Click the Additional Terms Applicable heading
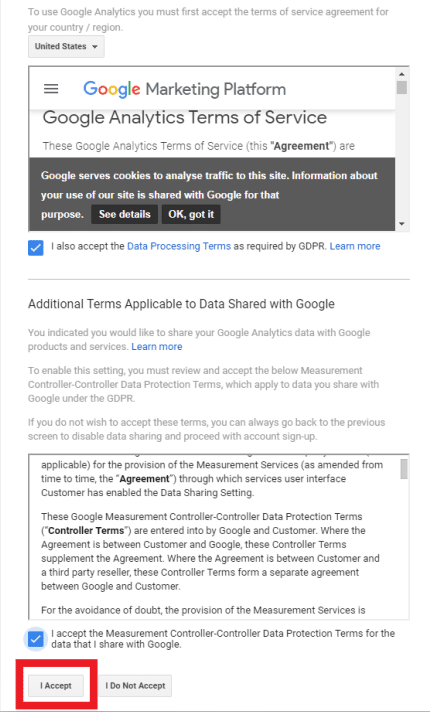This screenshot has height=712, width=430. (181, 304)
